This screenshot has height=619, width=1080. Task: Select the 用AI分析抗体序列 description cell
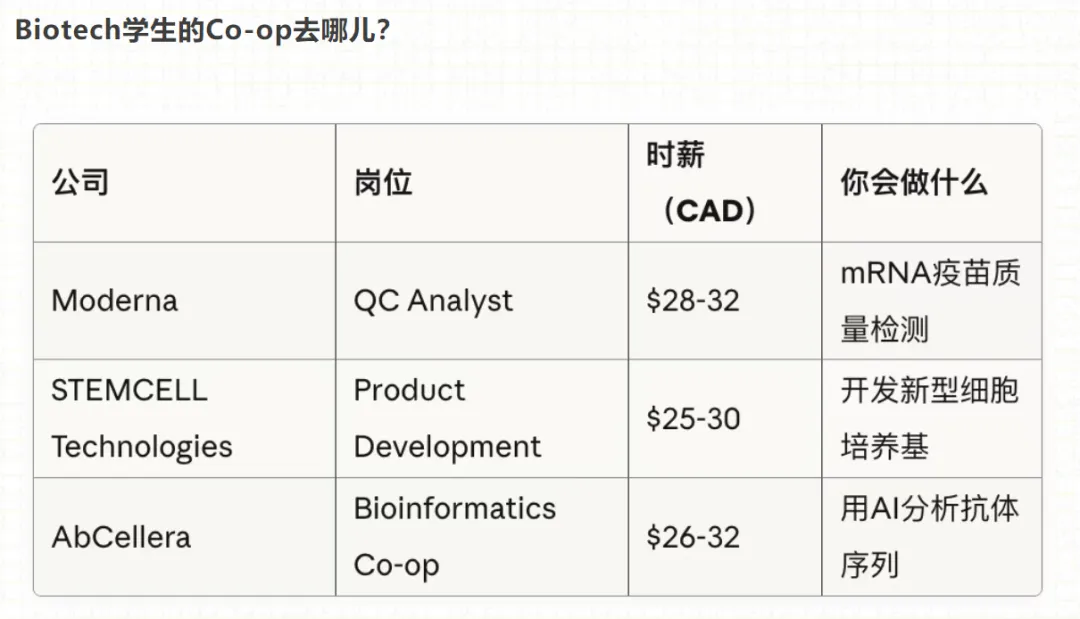(x=929, y=537)
